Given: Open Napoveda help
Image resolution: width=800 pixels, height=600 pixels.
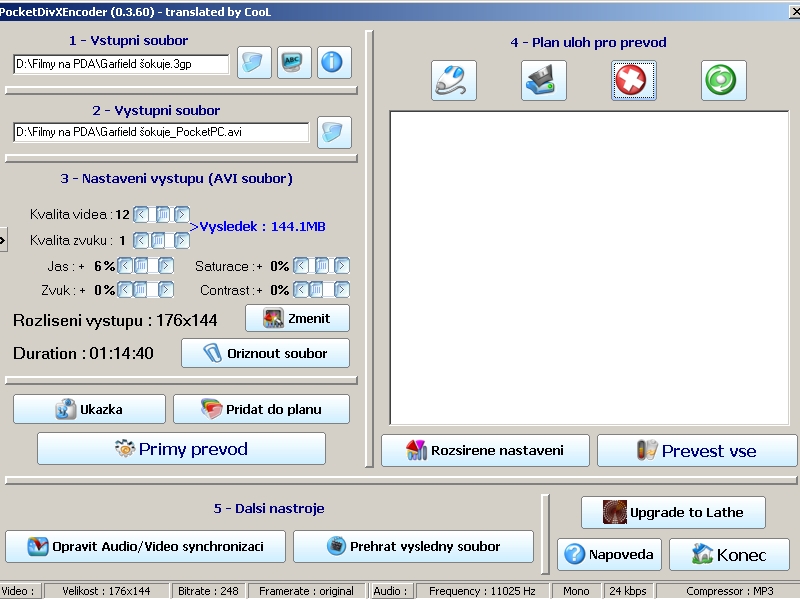Looking at the screenshot, I should click(609, 554).
